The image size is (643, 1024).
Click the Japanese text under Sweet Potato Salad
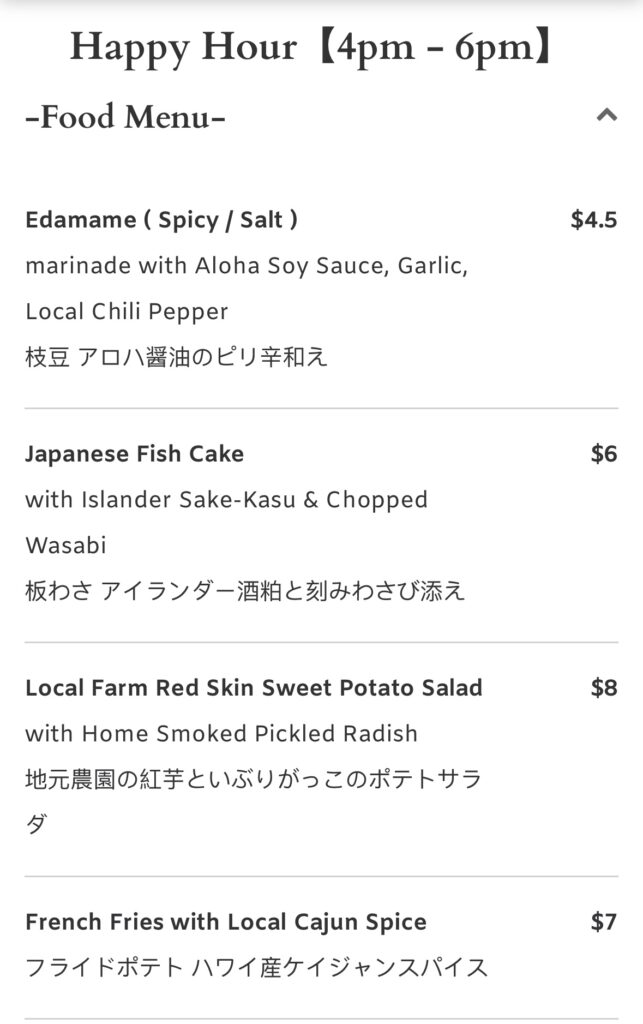click(x=253, y=780)
